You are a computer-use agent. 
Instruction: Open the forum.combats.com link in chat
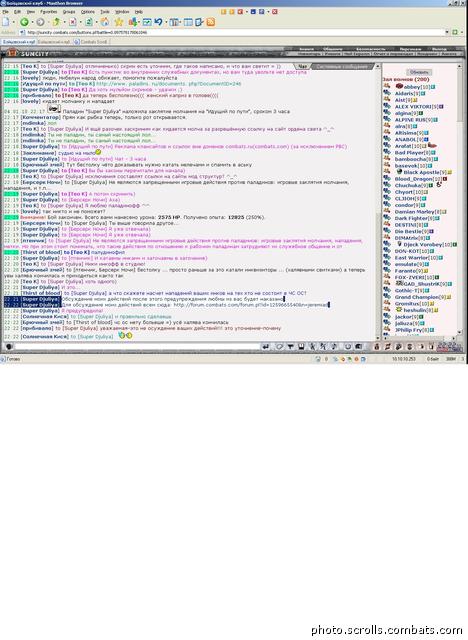(250, 305)
